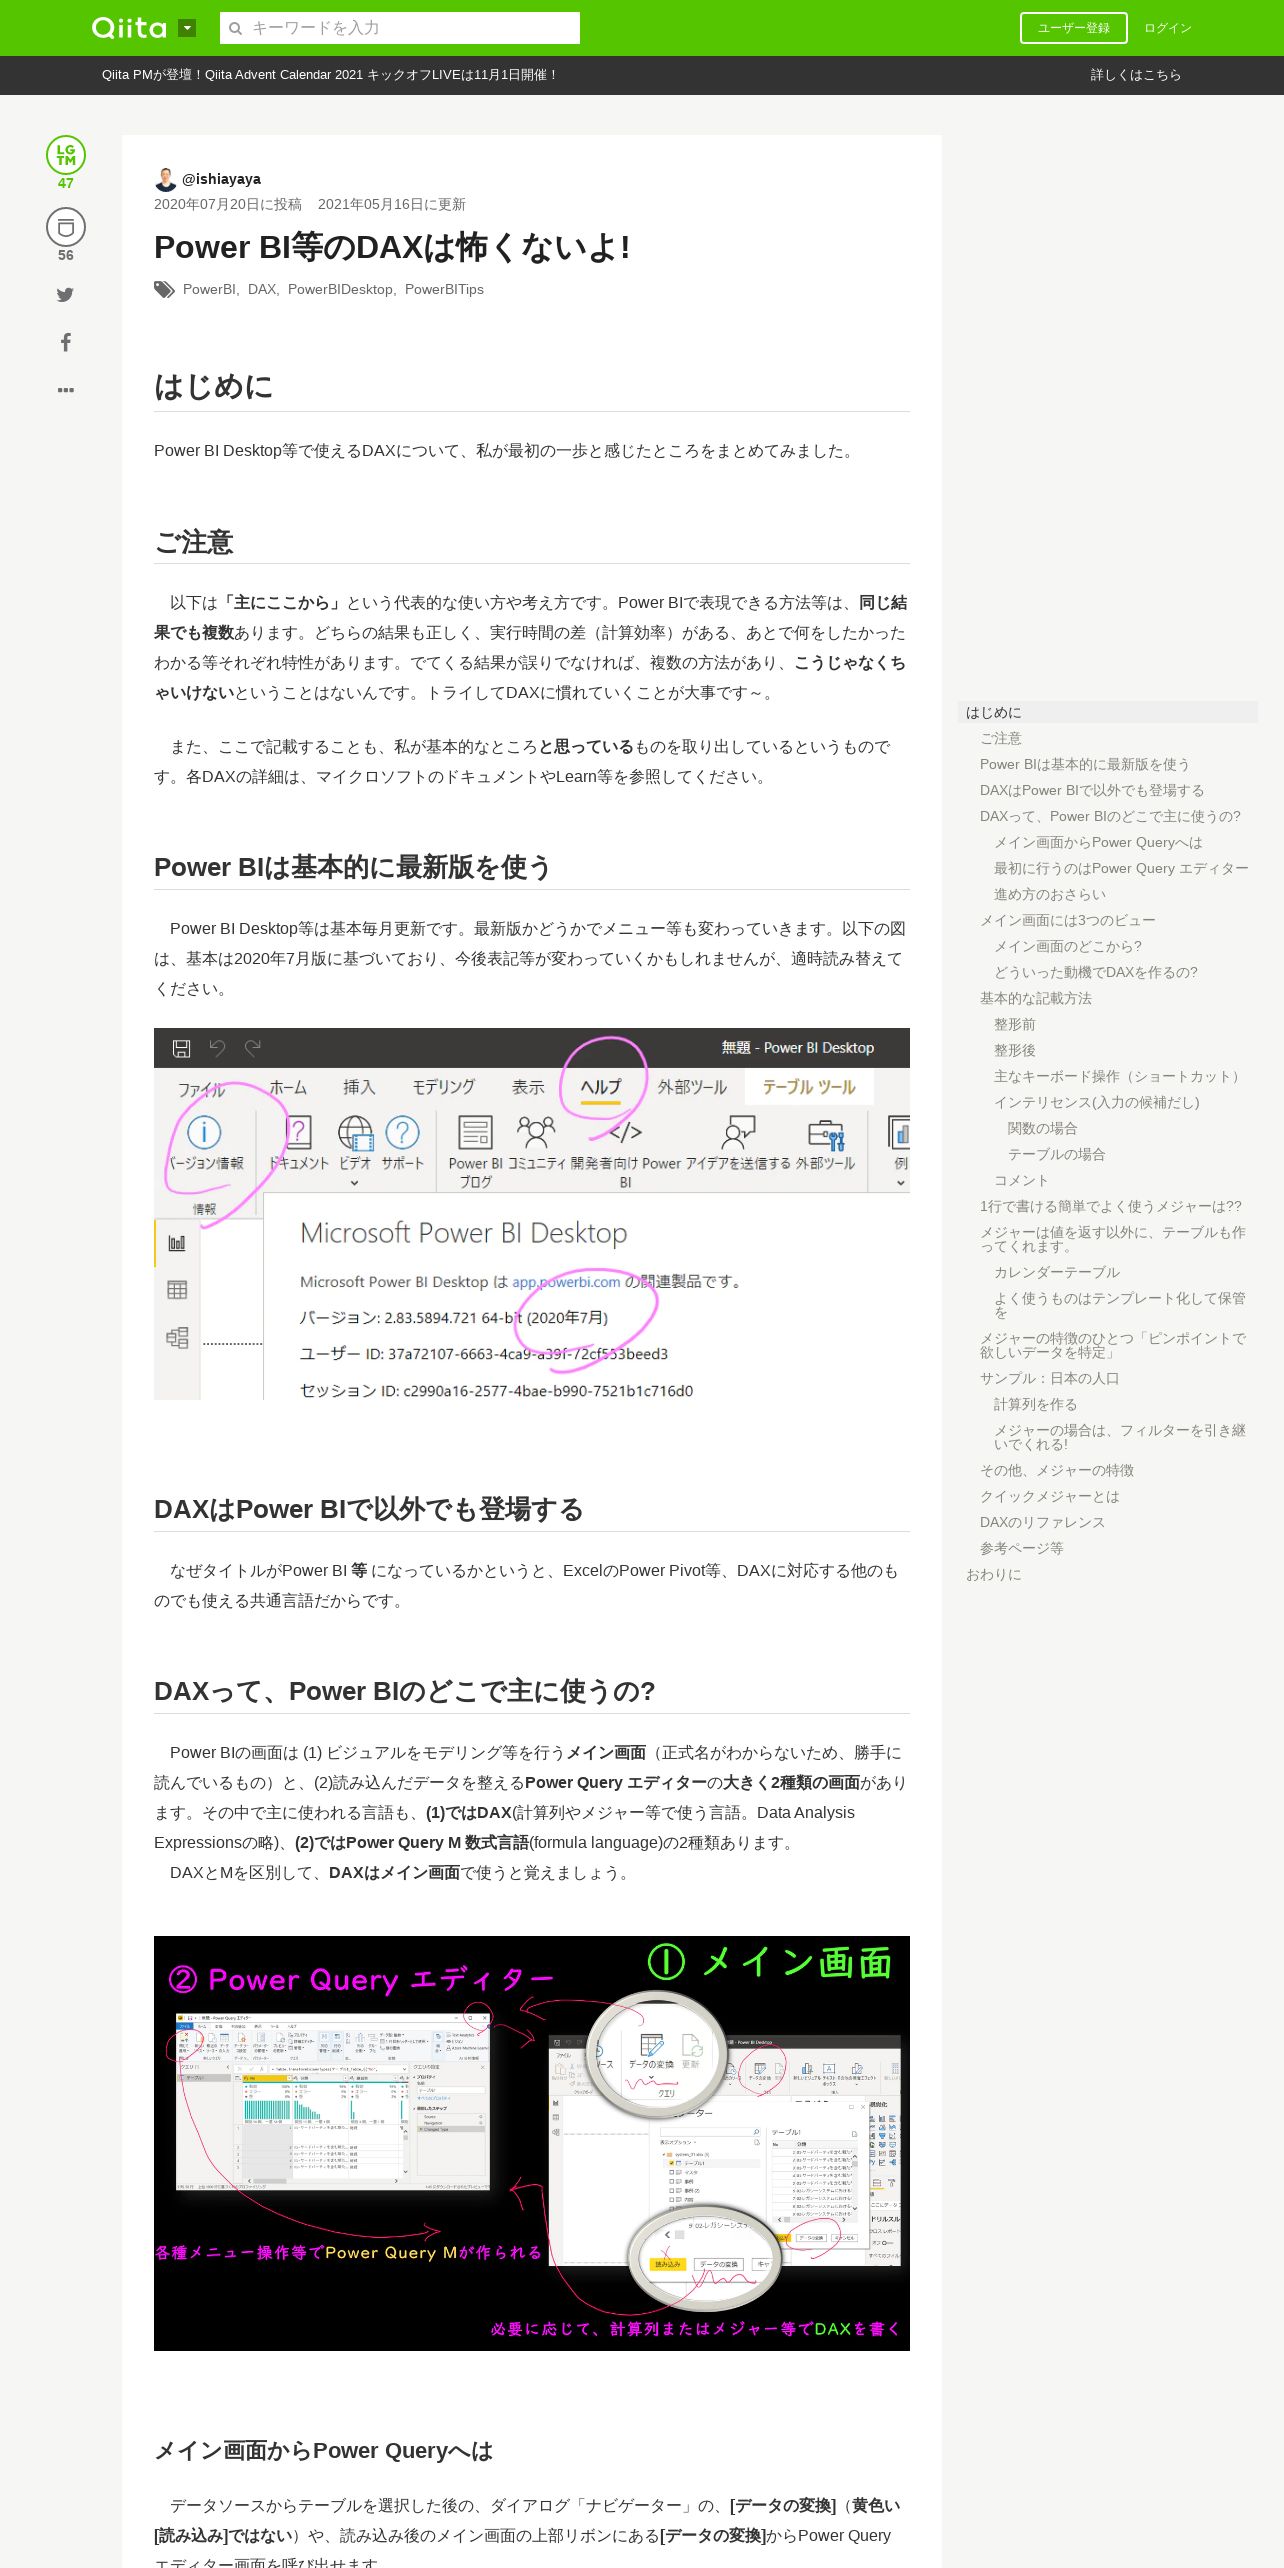Open the PowerBI tag
The width and height of the screenshot is (1284, 2568).
pos(208,289)
